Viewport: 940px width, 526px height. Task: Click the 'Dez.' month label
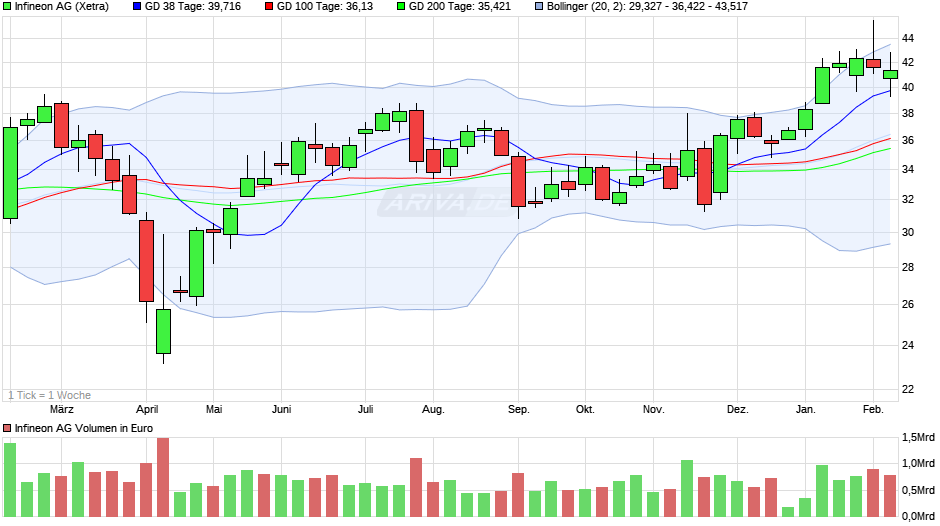738,409
